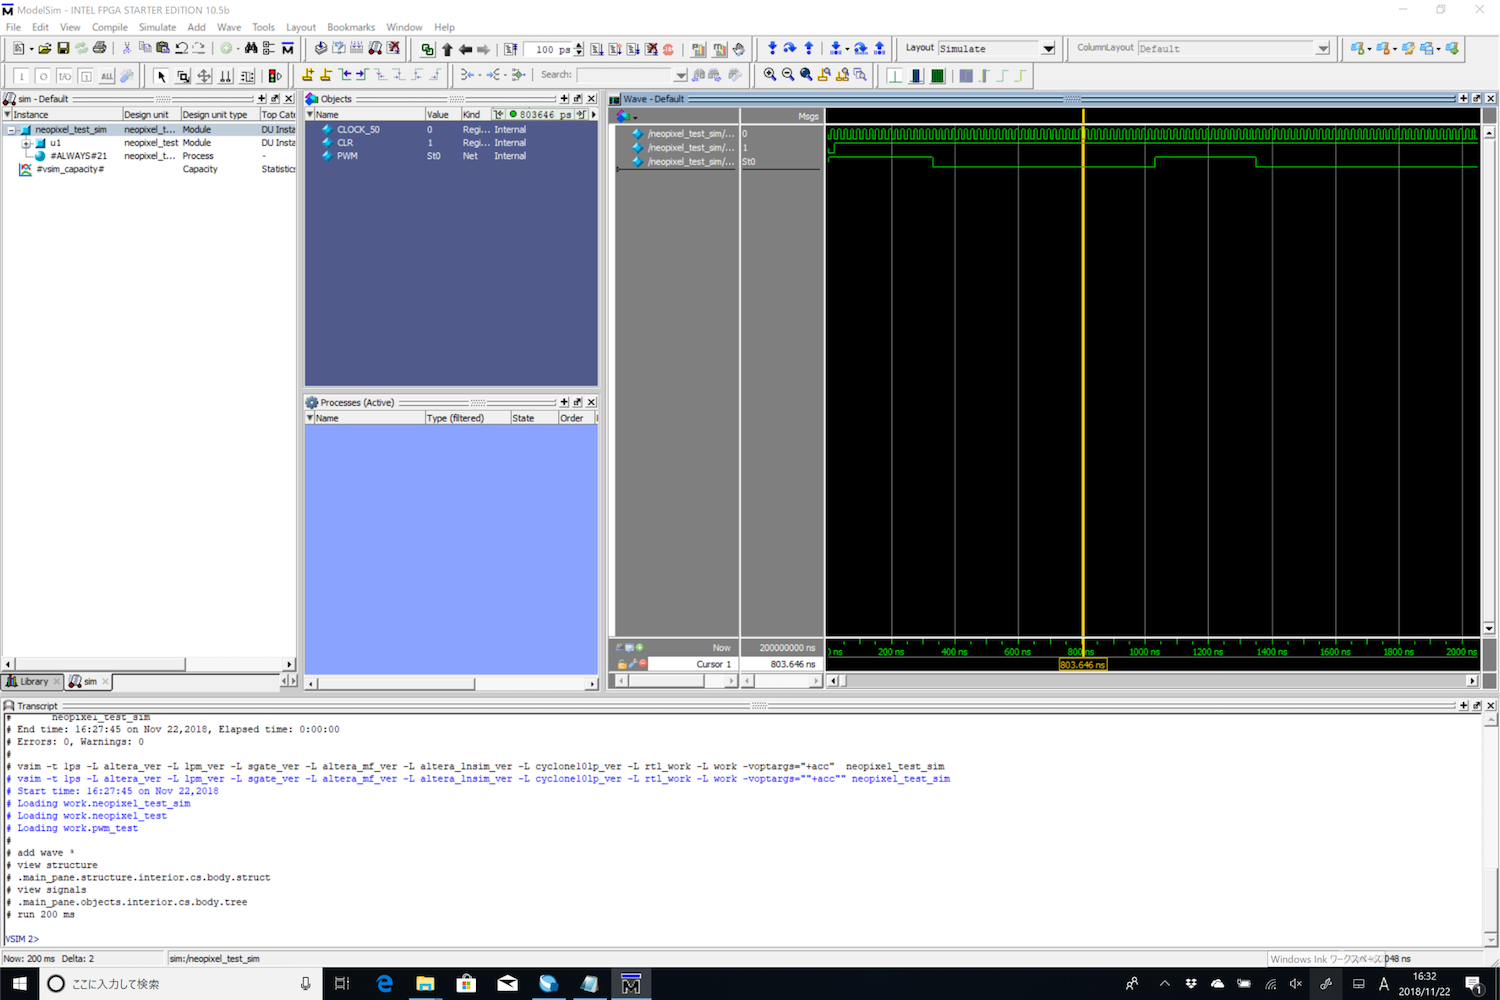
Task: Click the Break simulation icon
Action: pos(668,49)
